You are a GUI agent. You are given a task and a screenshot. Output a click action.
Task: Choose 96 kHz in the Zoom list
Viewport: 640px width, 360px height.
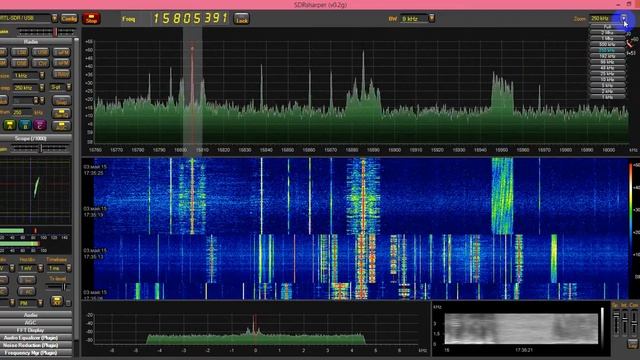point(607,62)
